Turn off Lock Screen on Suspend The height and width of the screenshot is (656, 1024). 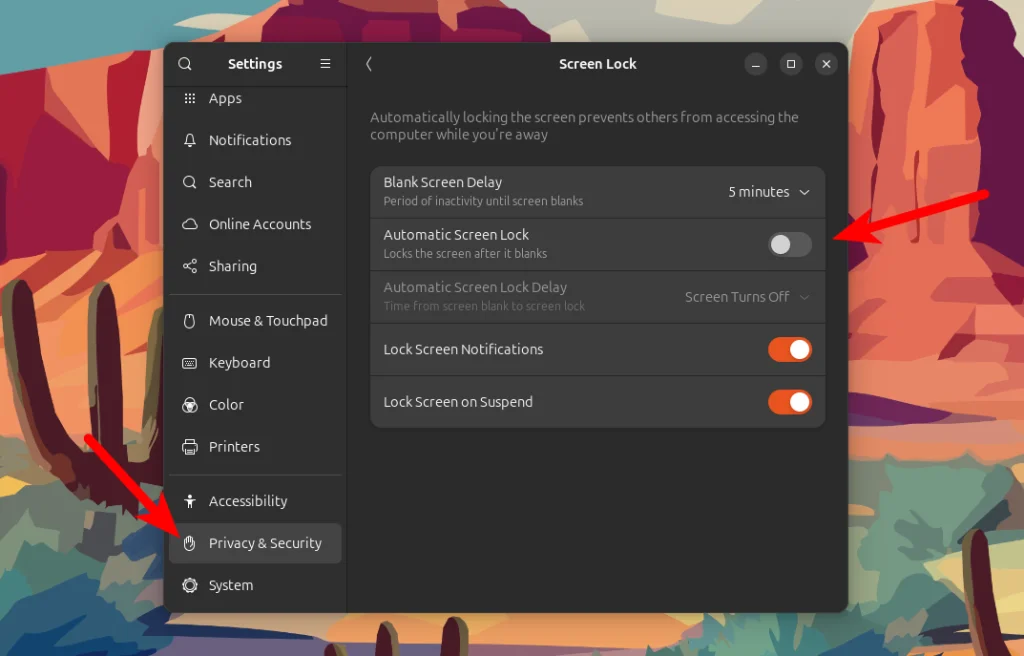tap(790, 401)
